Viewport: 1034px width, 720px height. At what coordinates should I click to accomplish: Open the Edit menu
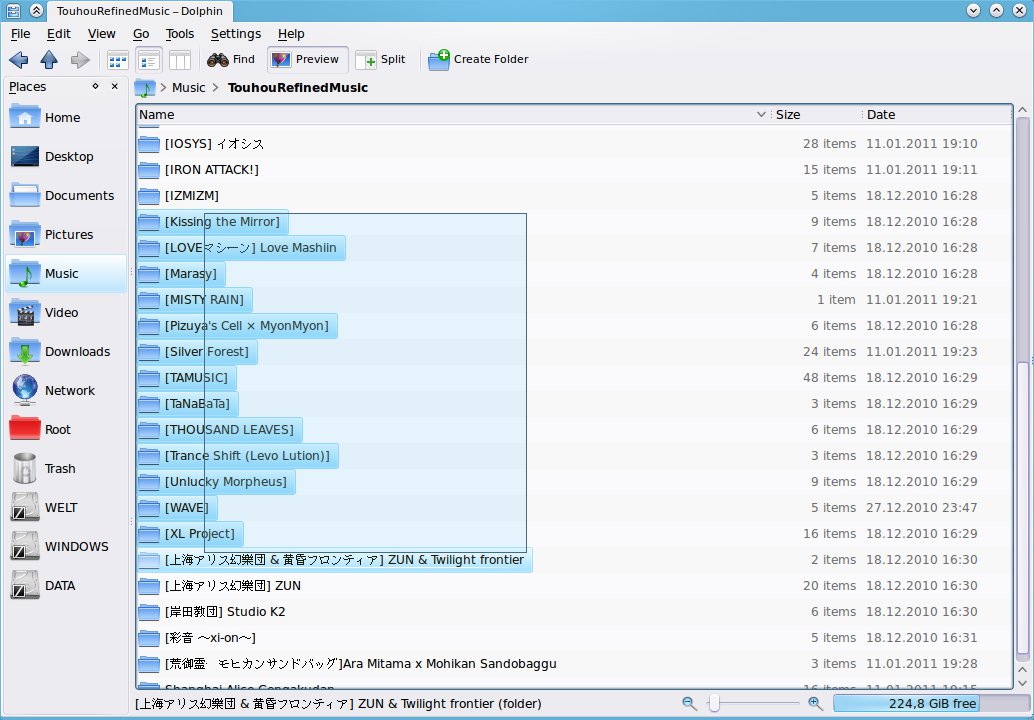(x=59, y=34)
